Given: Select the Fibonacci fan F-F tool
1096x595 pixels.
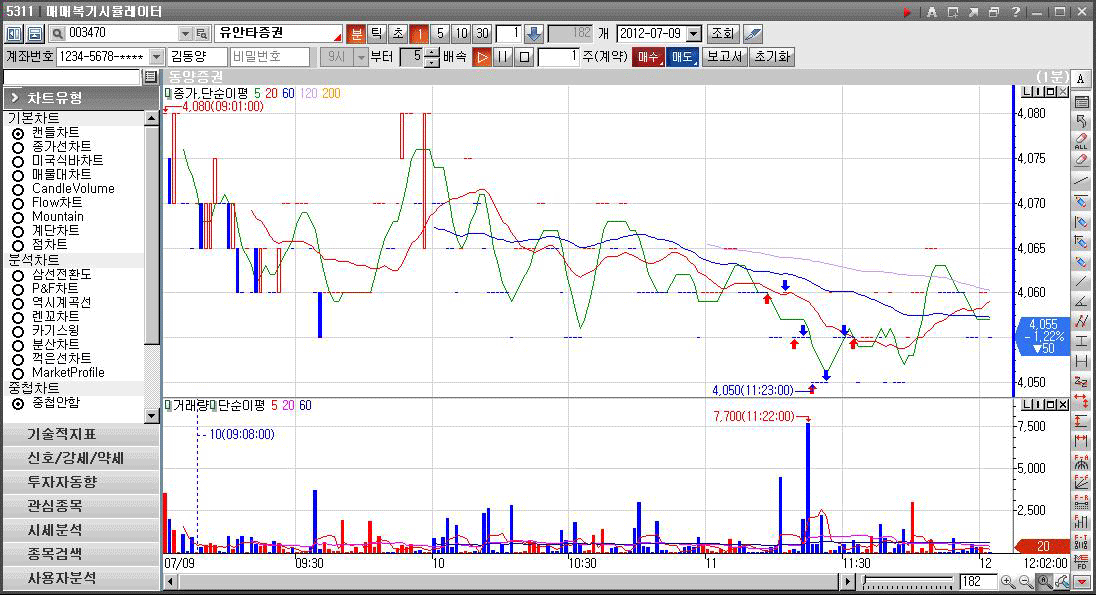Looking at the screenshot, I should (x=1081, y=482).
